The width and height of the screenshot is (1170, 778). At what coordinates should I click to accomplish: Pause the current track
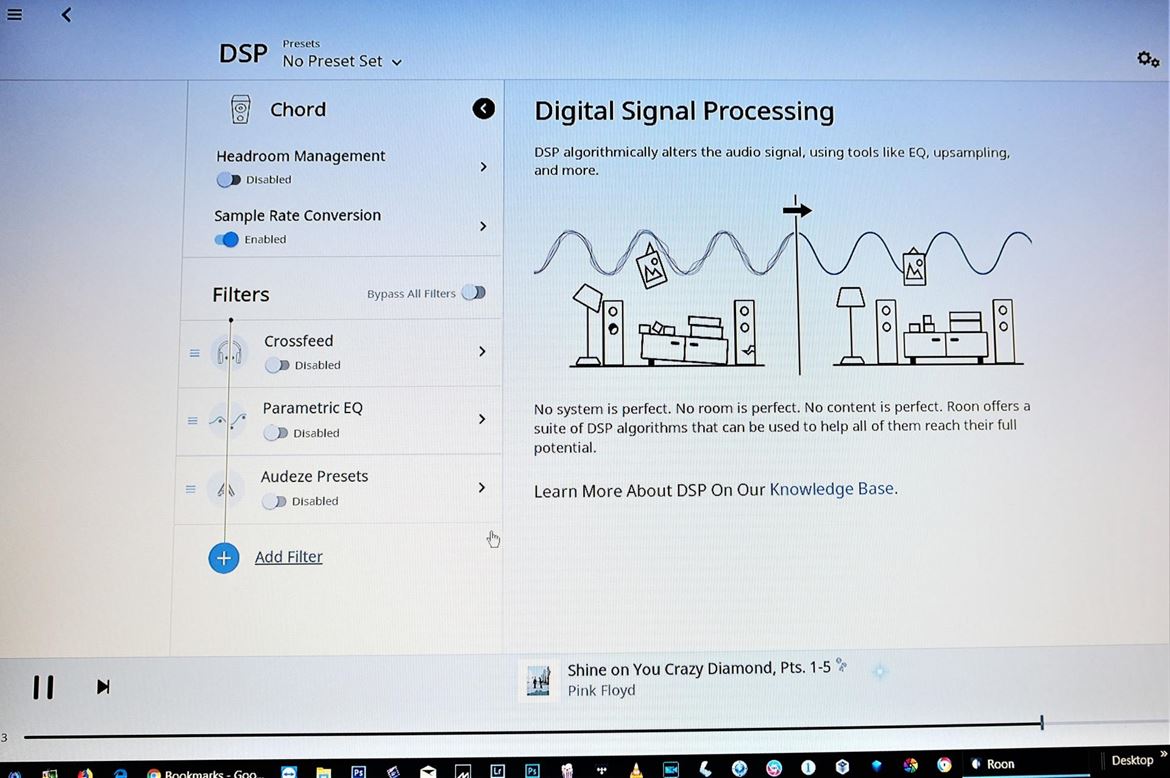pyautogui.click(x=43, y=687)
